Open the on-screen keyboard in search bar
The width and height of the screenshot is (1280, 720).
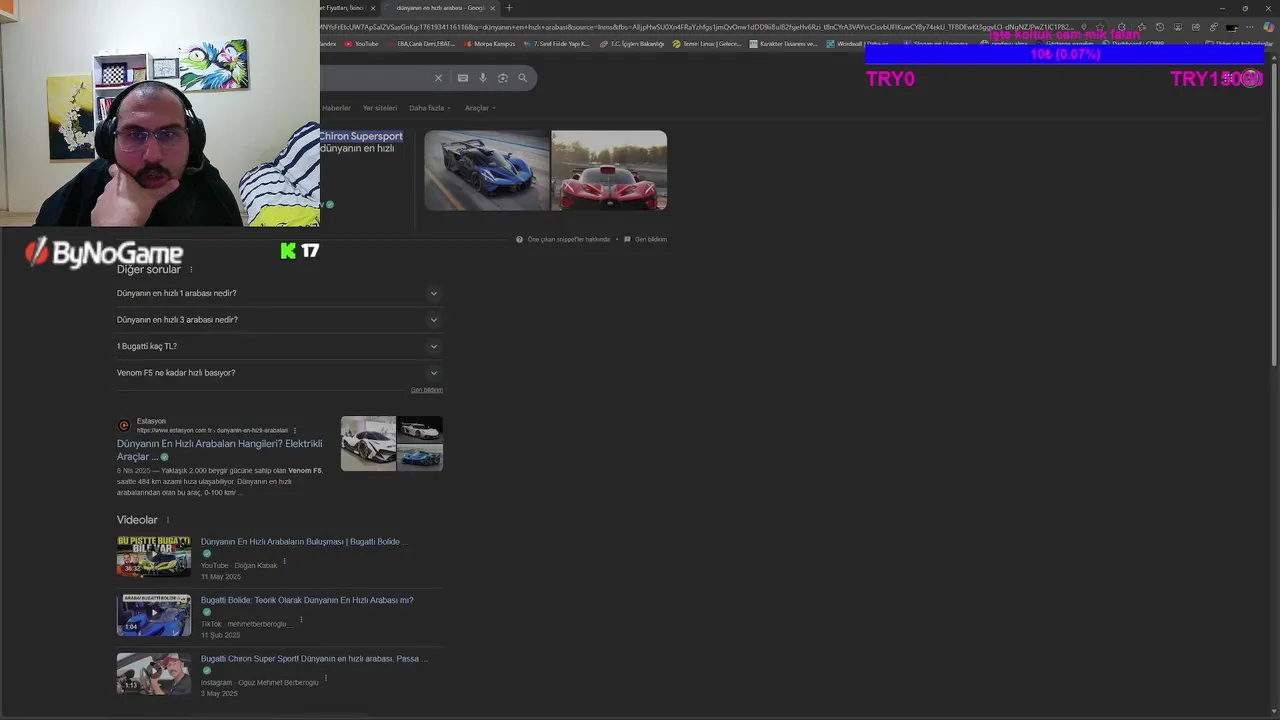click(463, 78)
